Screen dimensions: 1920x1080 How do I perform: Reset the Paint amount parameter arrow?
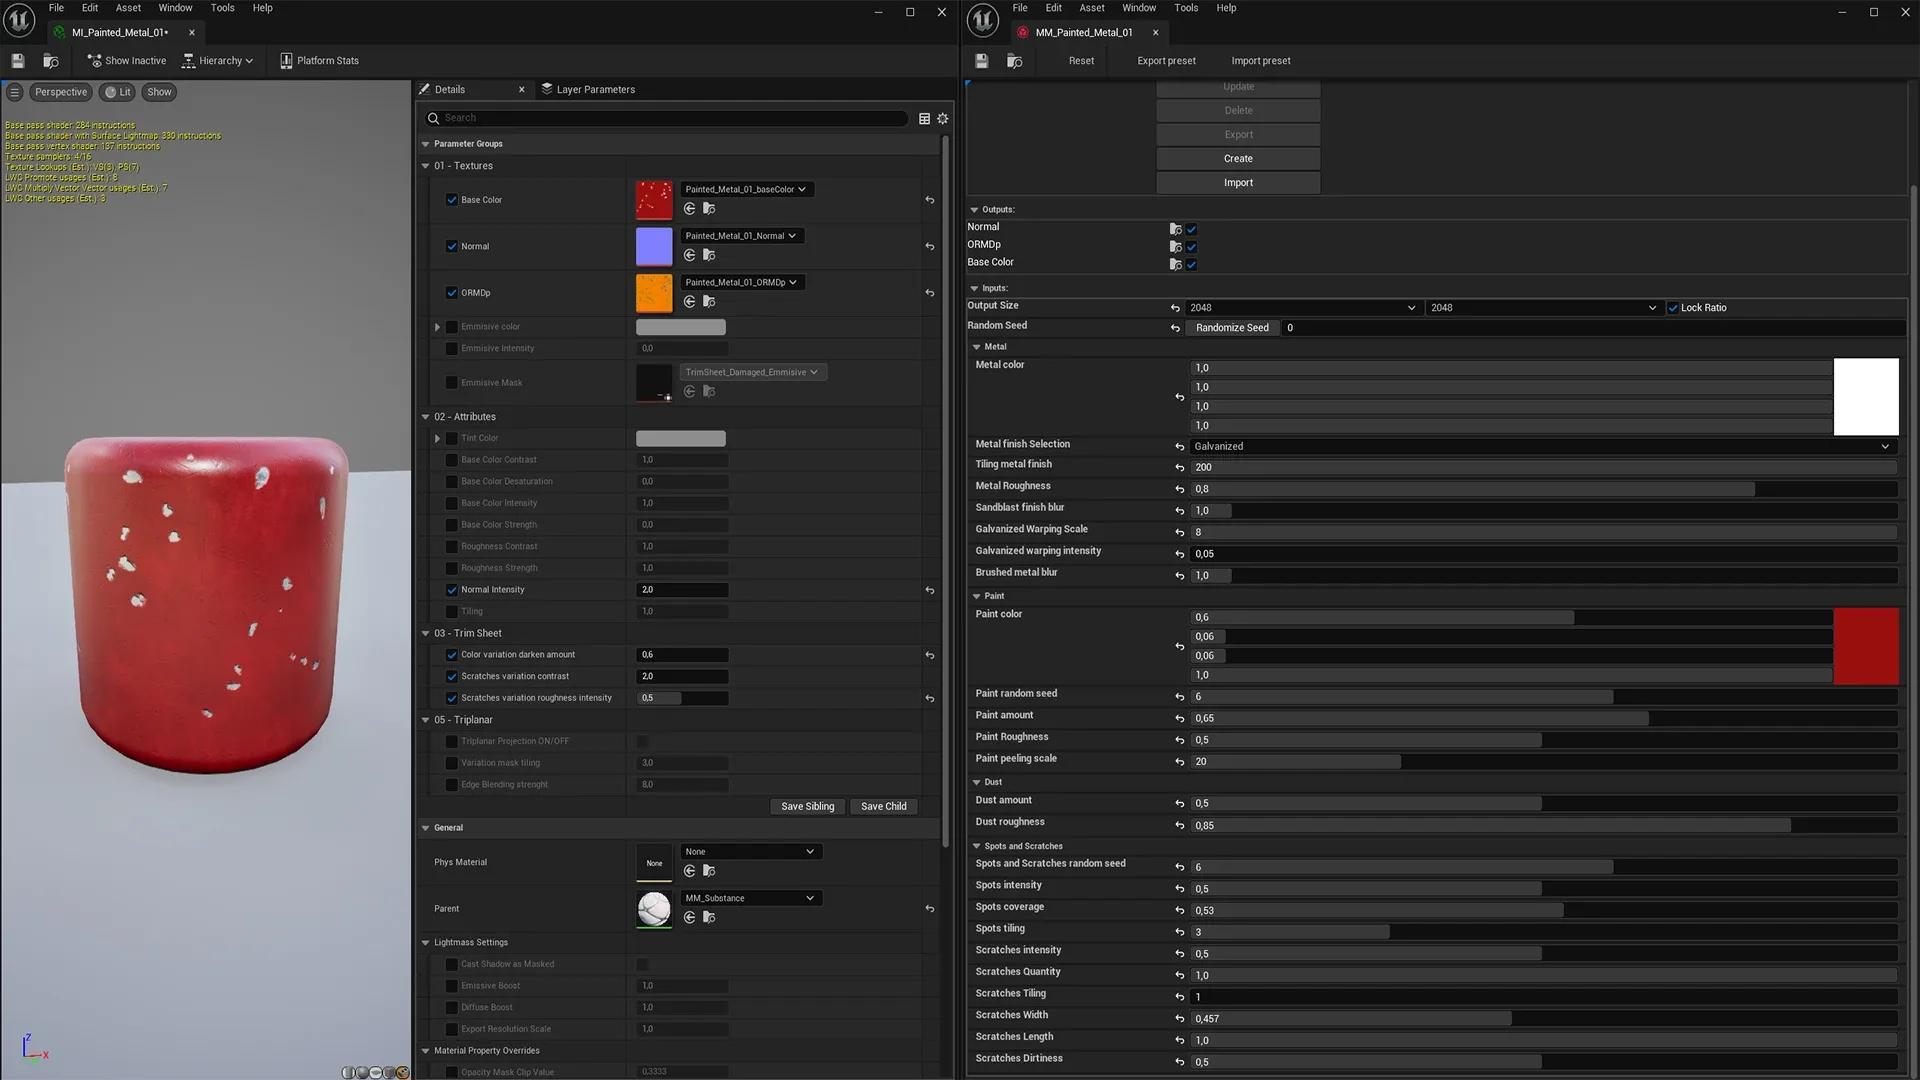click(x=1179, y=719)
